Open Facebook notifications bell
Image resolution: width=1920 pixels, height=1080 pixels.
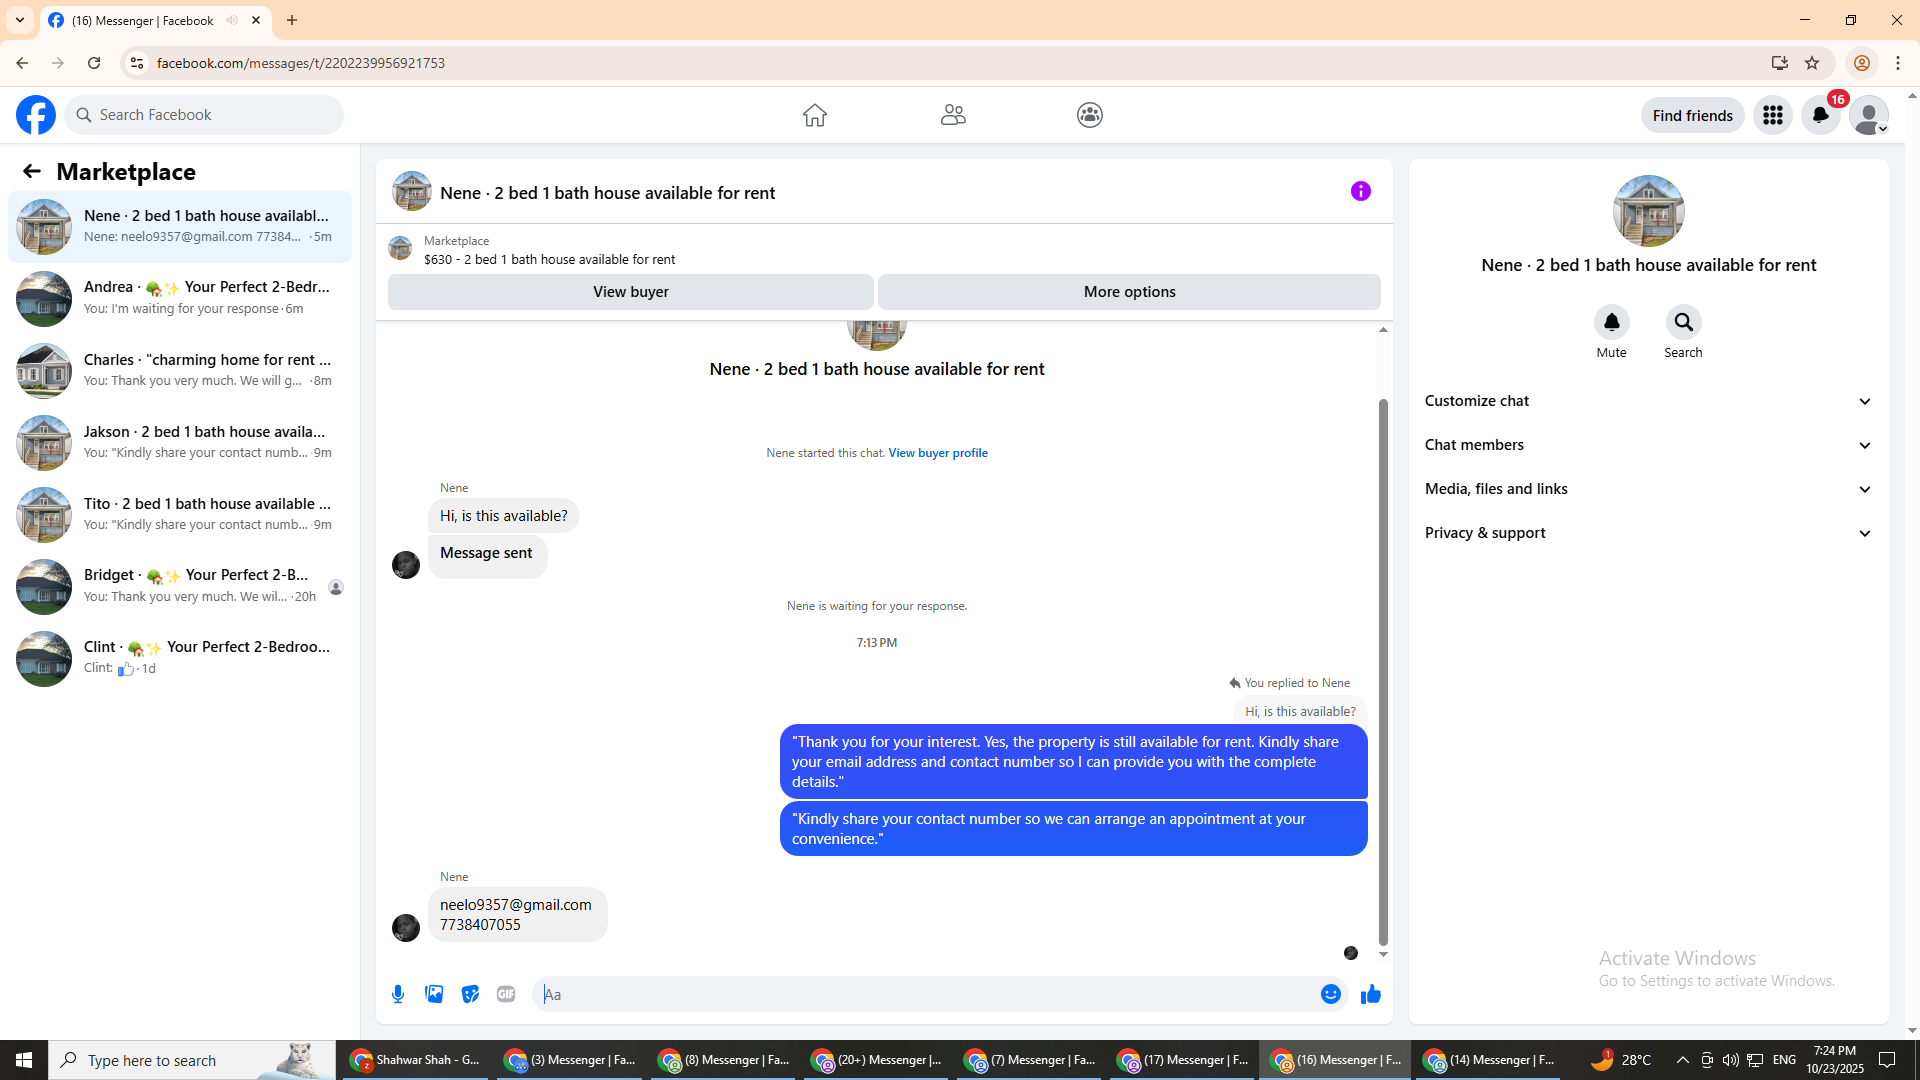(x=1820, y=115)
